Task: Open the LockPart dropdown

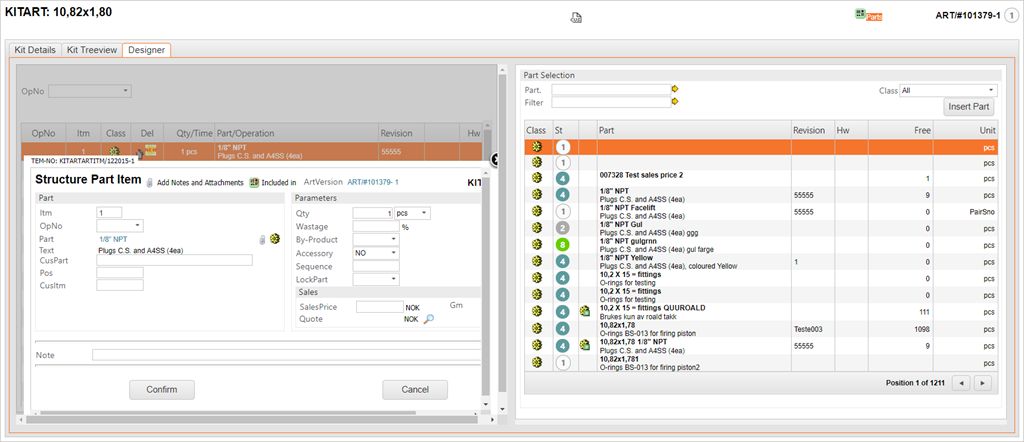Action: [376, 280]
